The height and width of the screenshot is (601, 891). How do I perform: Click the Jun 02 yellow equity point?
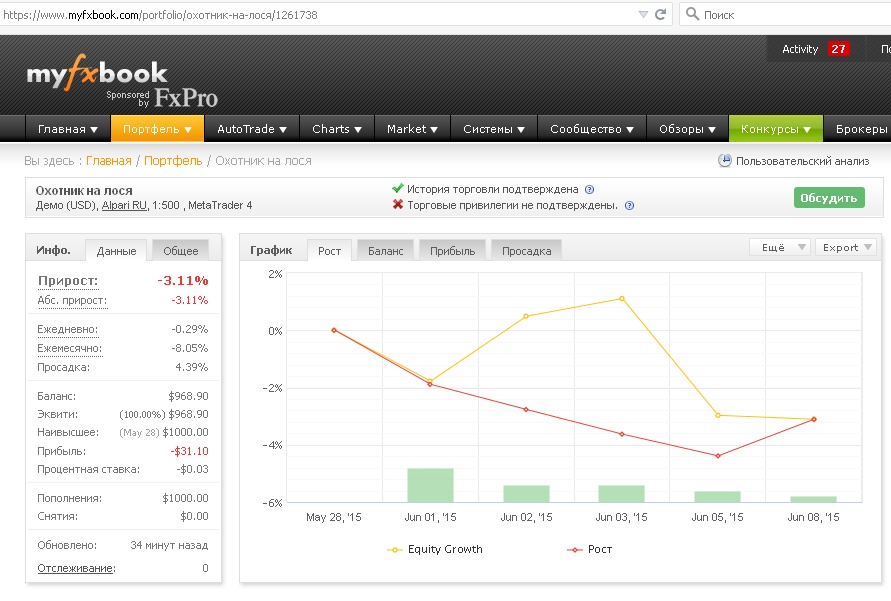526,316
